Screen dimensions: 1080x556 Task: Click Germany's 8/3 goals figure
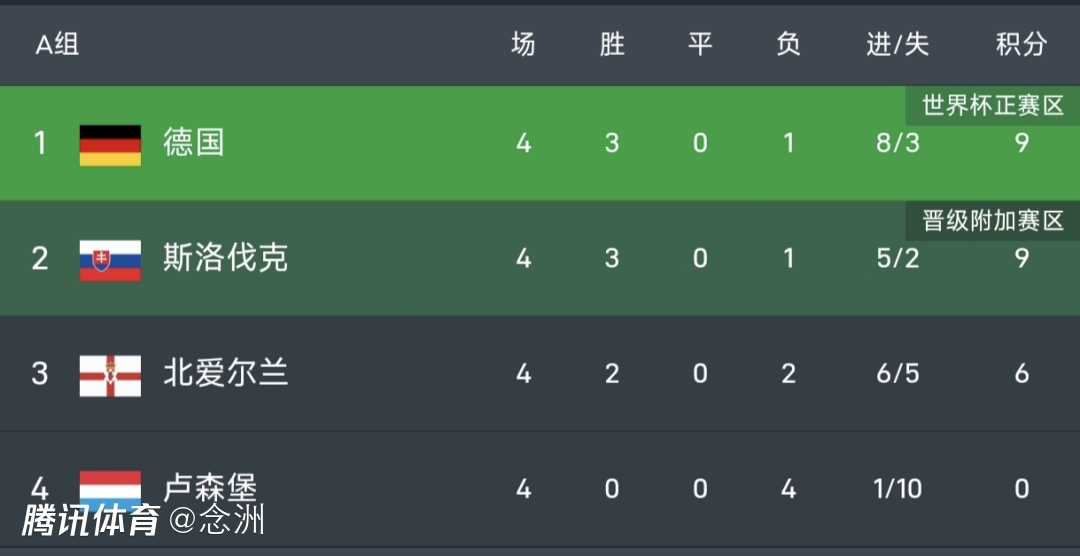pos(897,144)
